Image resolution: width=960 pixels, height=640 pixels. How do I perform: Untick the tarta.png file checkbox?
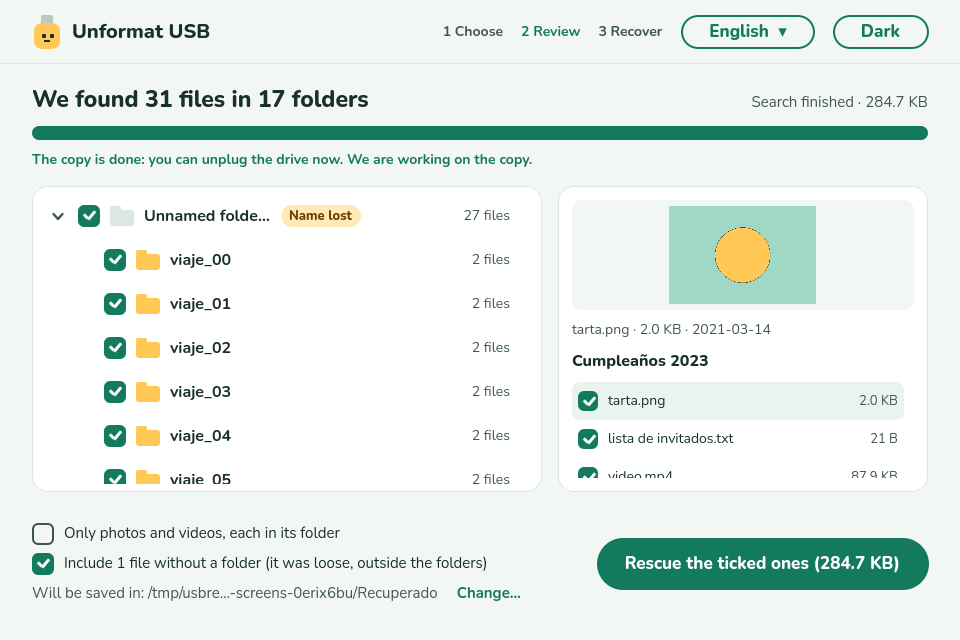click(588, 401)
